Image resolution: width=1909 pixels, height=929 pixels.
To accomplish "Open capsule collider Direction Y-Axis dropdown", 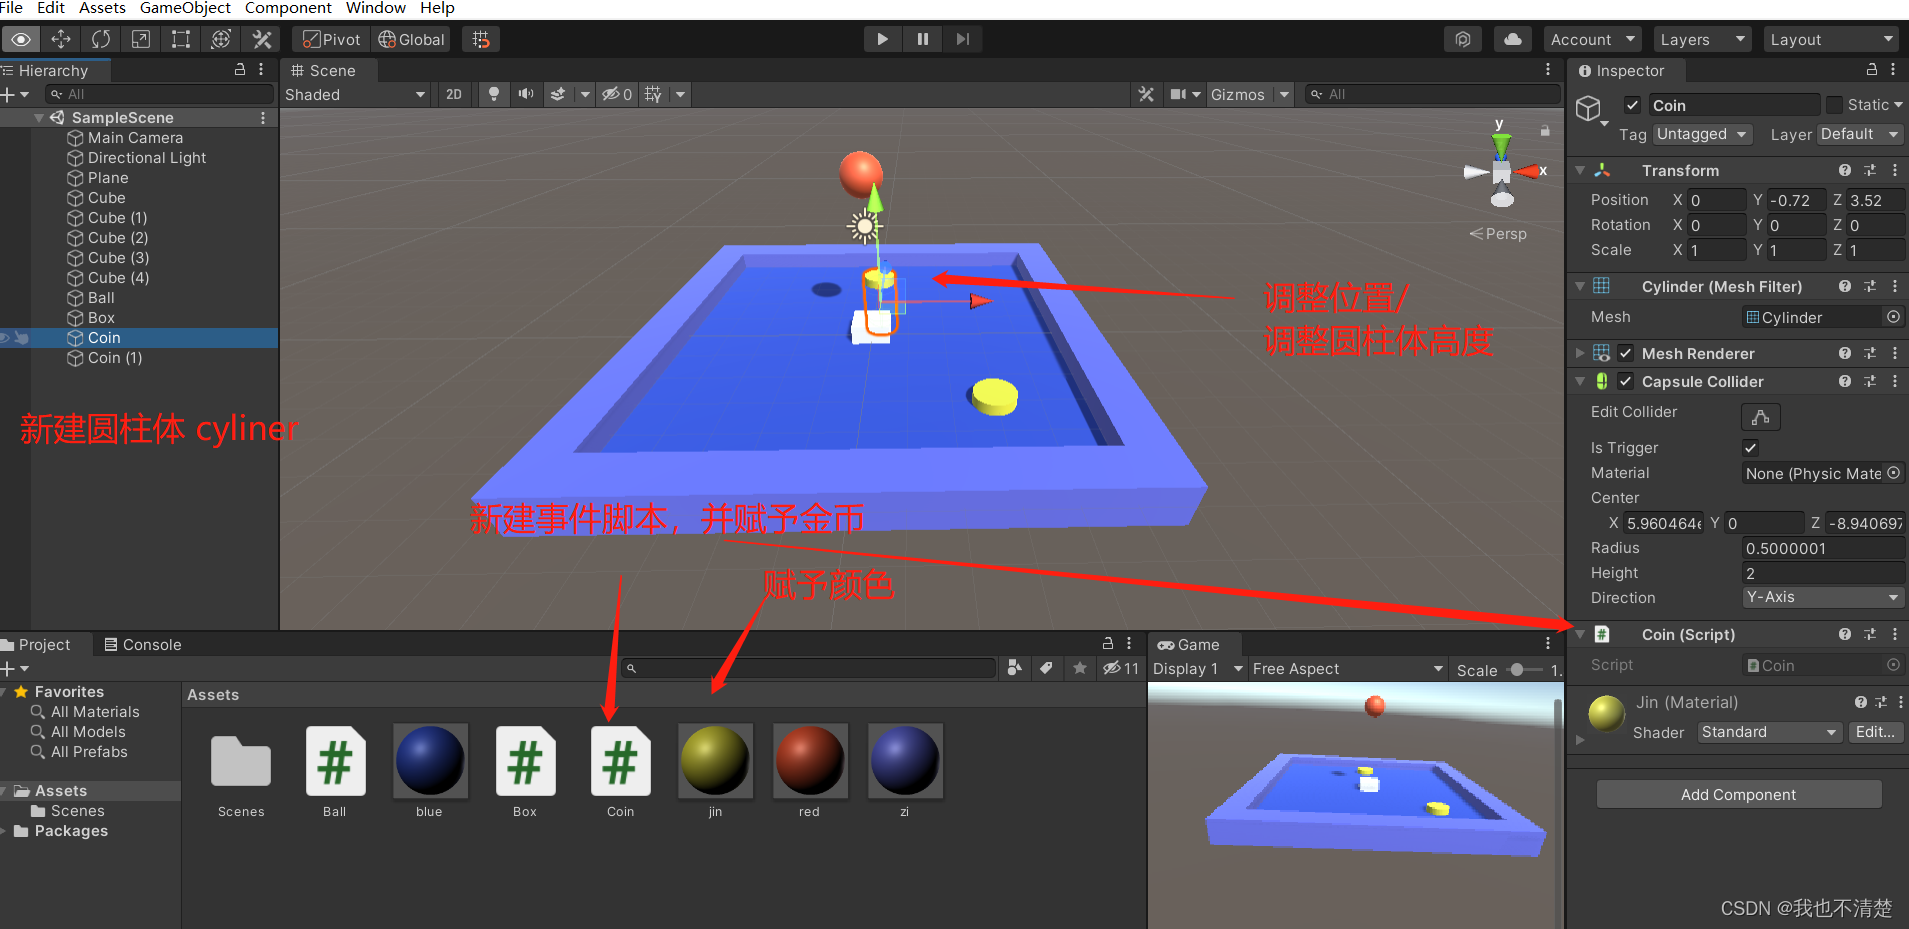I will (x=1822, y=597).
